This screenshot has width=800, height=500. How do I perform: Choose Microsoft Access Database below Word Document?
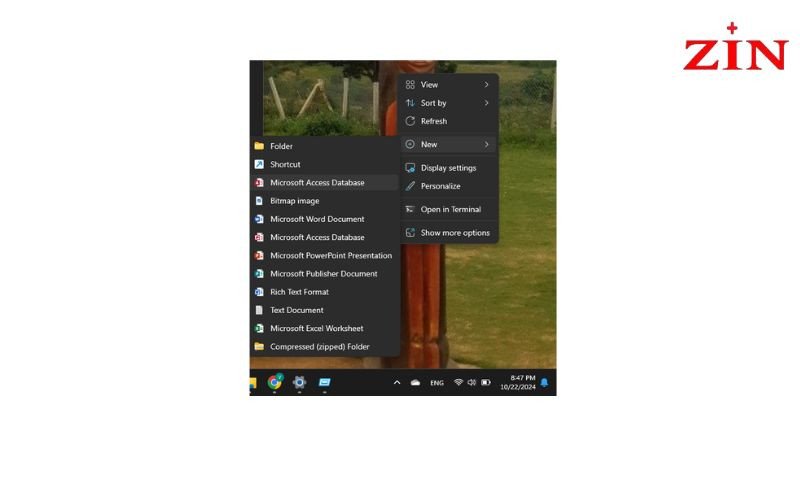click(324, 237)
